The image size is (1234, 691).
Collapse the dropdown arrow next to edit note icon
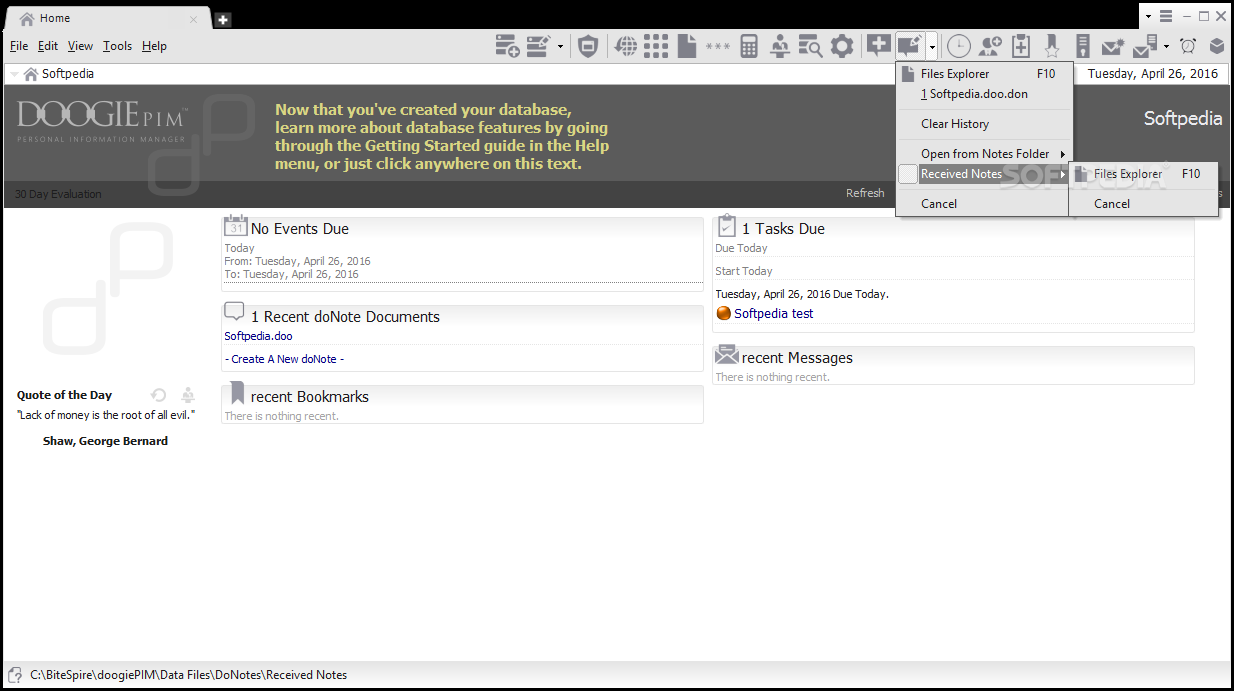tap(932, 46)
